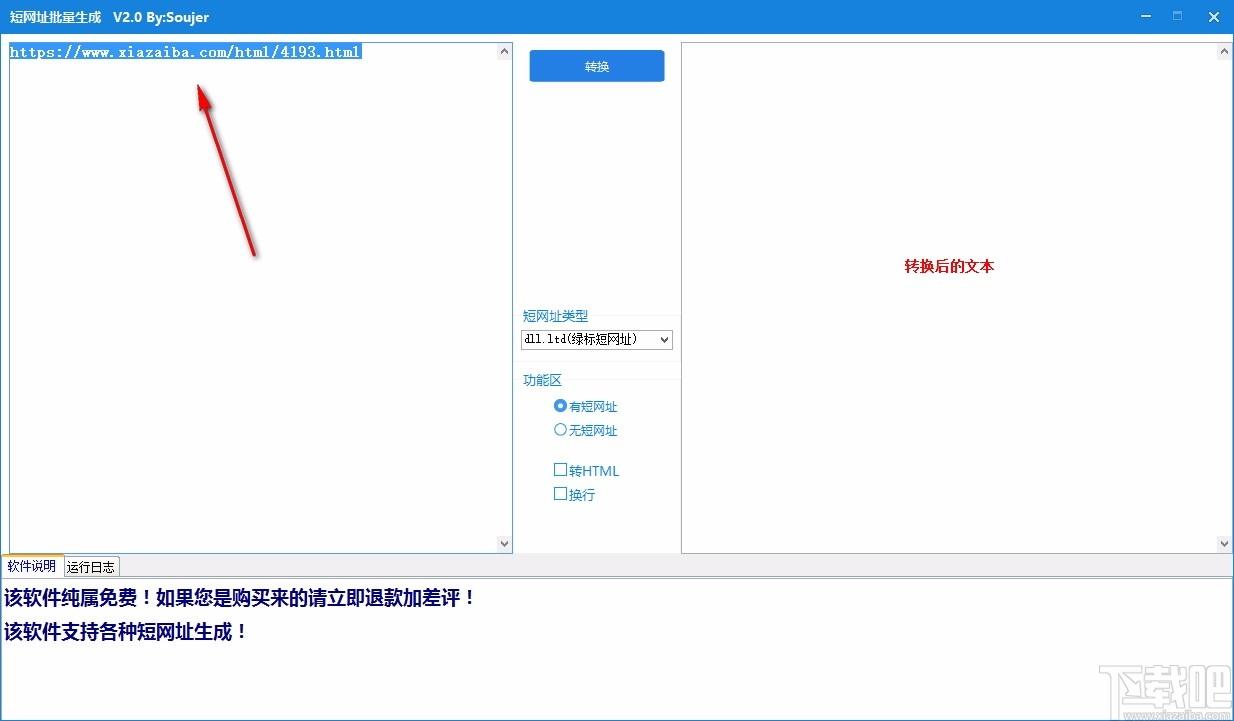The image size is (1234, 721).
Task: Select the 无短网址 radio option
Action: (x=586, y=430)
